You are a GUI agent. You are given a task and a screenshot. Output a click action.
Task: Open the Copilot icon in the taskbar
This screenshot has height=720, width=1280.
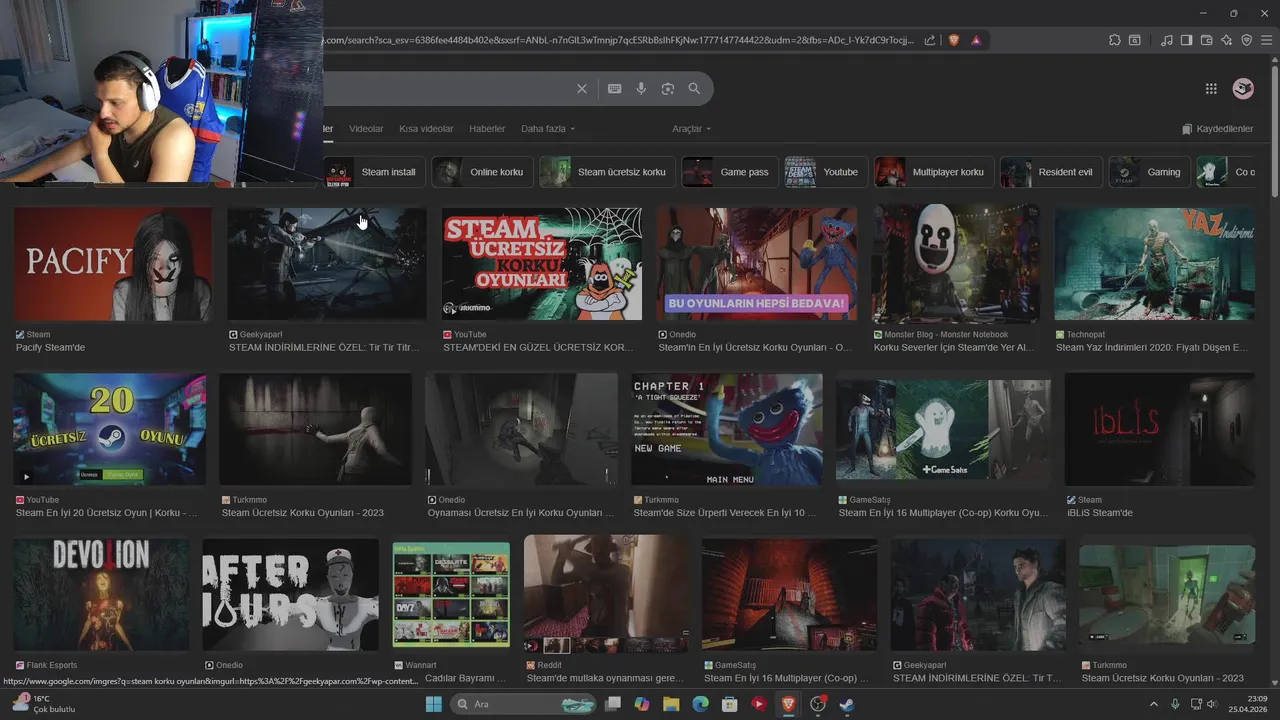click(642, 704)
